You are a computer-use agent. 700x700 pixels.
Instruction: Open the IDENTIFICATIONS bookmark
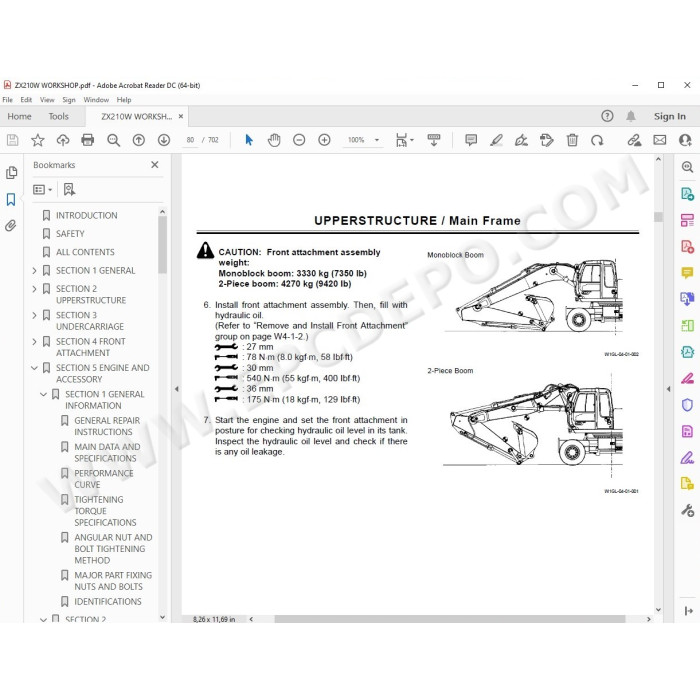pos(108,602)
